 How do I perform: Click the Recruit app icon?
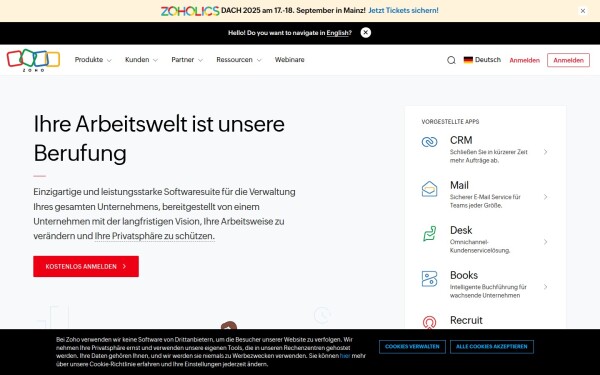429,322
